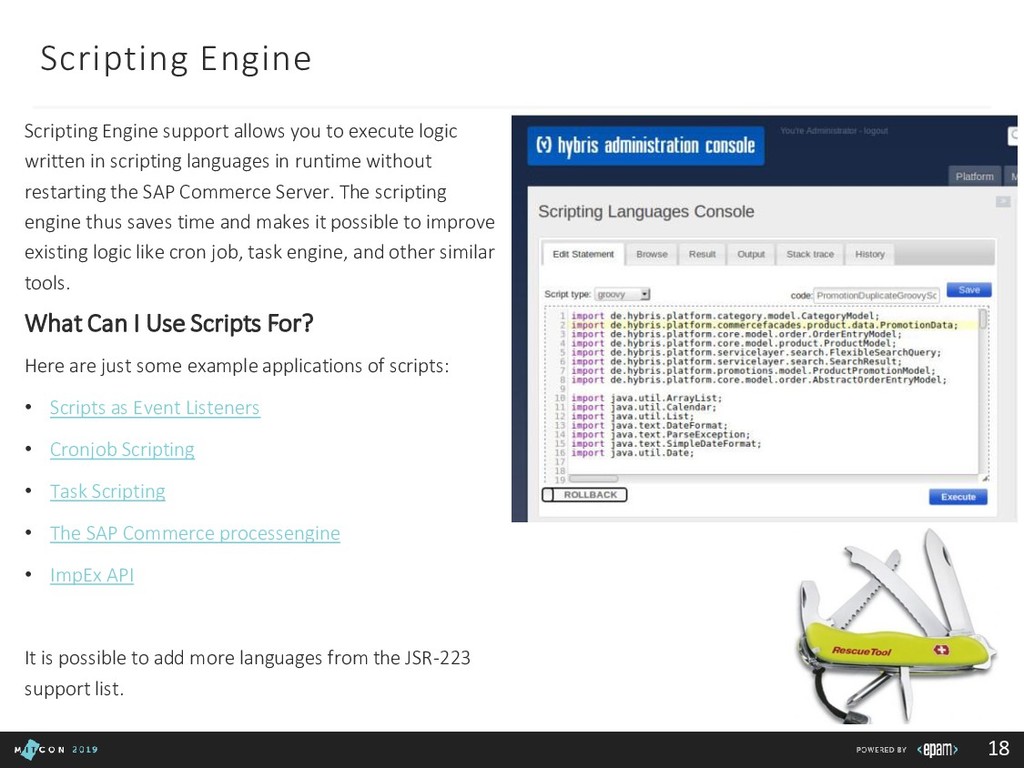Open the Scripts as Event Listeners link
The image size is (1024, 768).
point(155,408)
